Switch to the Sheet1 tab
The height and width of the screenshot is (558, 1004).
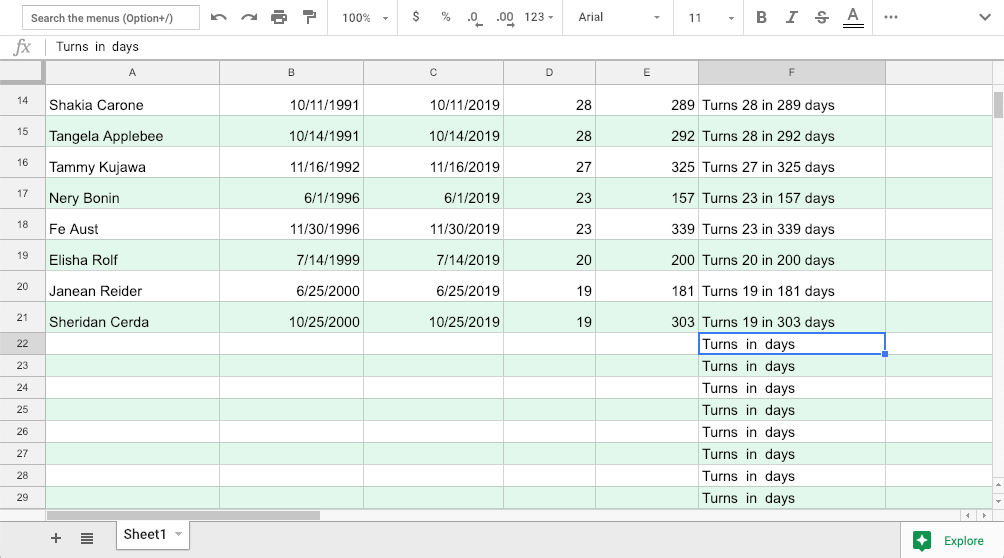click(x=145, y=535)
